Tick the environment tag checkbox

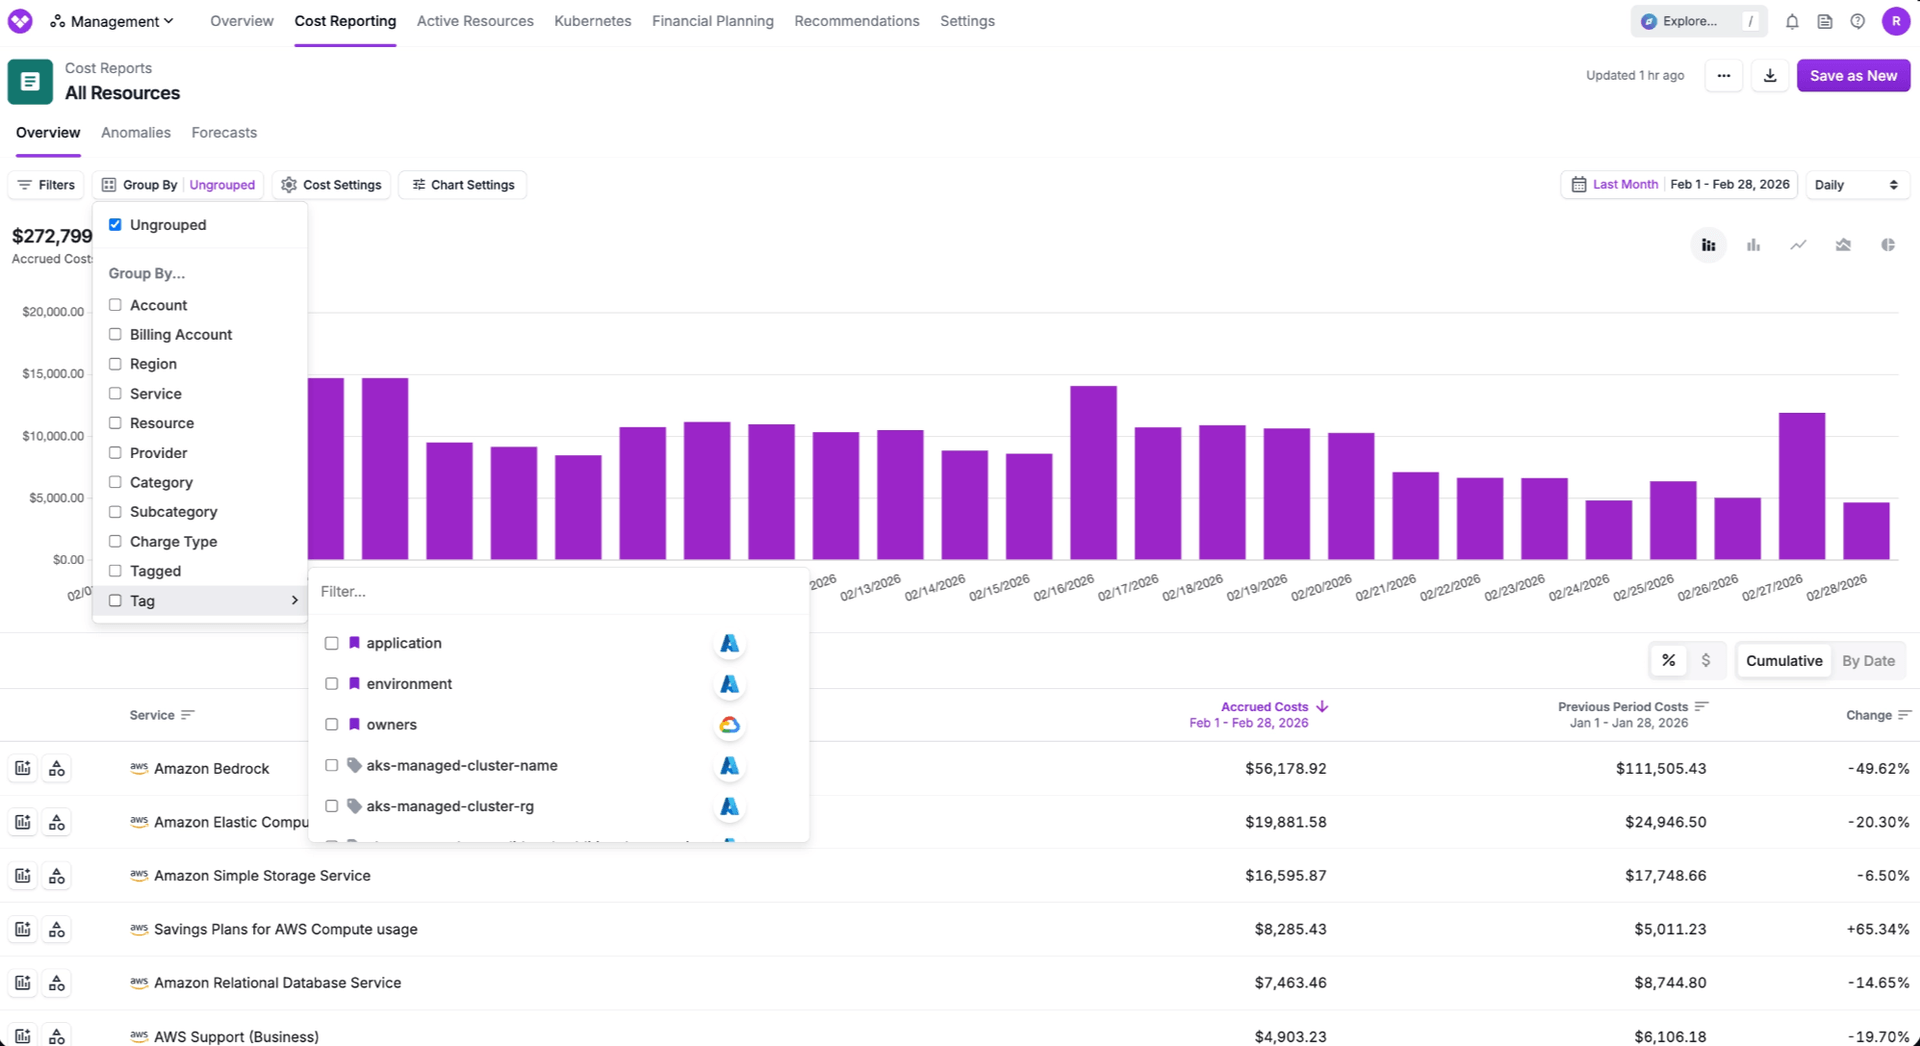(x=332, y=684)
